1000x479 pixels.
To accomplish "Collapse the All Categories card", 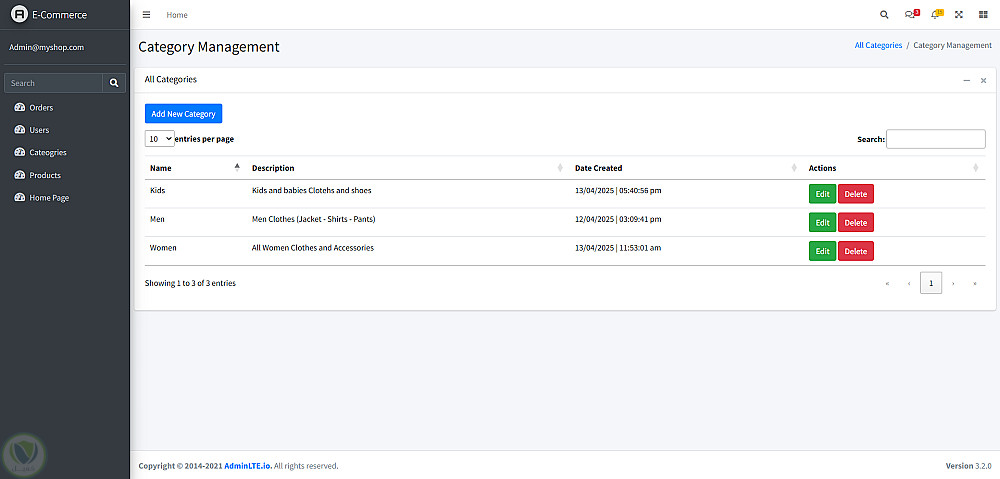I will coord(966,80).
